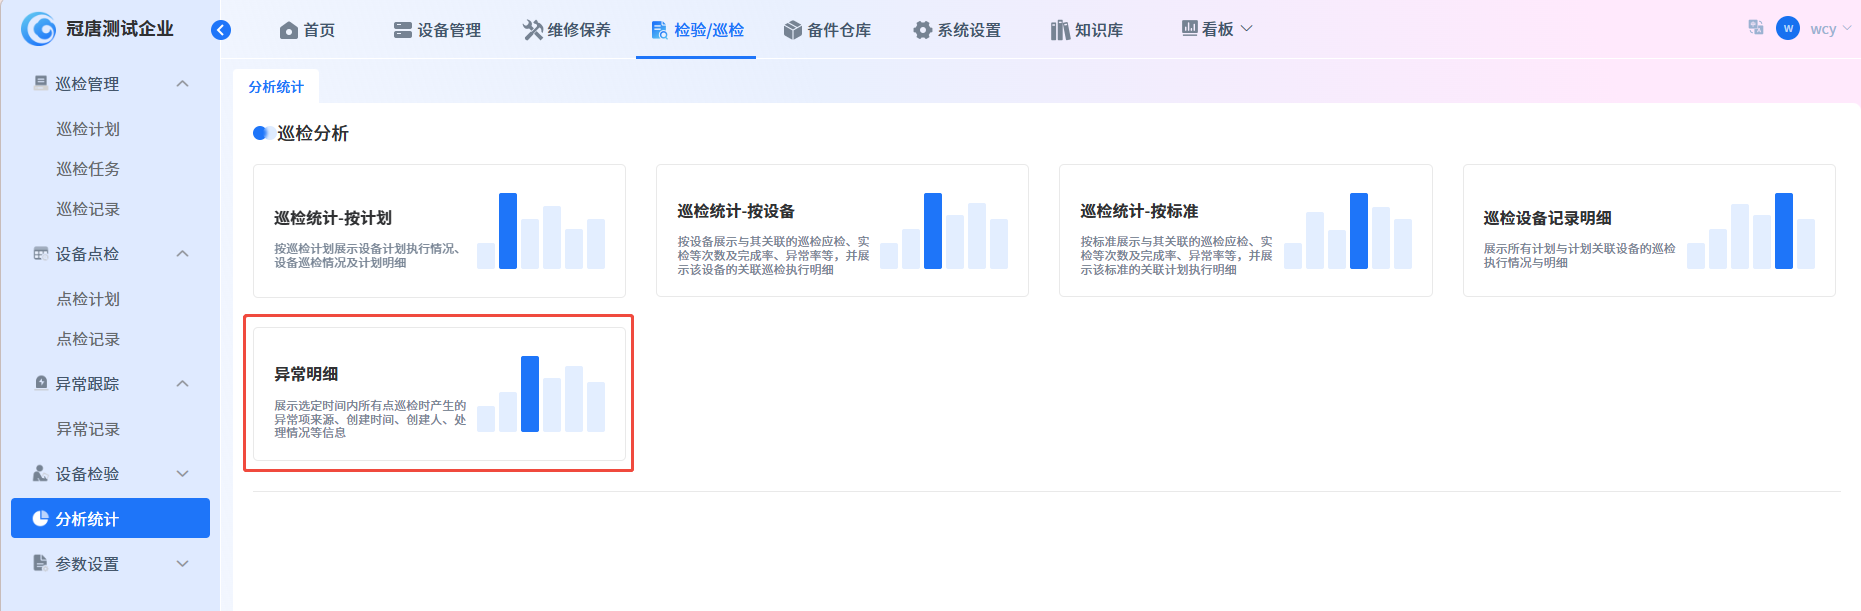Open the 看板 dropdown arrow
The height and width of the screenshot is (611, 1861).
1246,29
